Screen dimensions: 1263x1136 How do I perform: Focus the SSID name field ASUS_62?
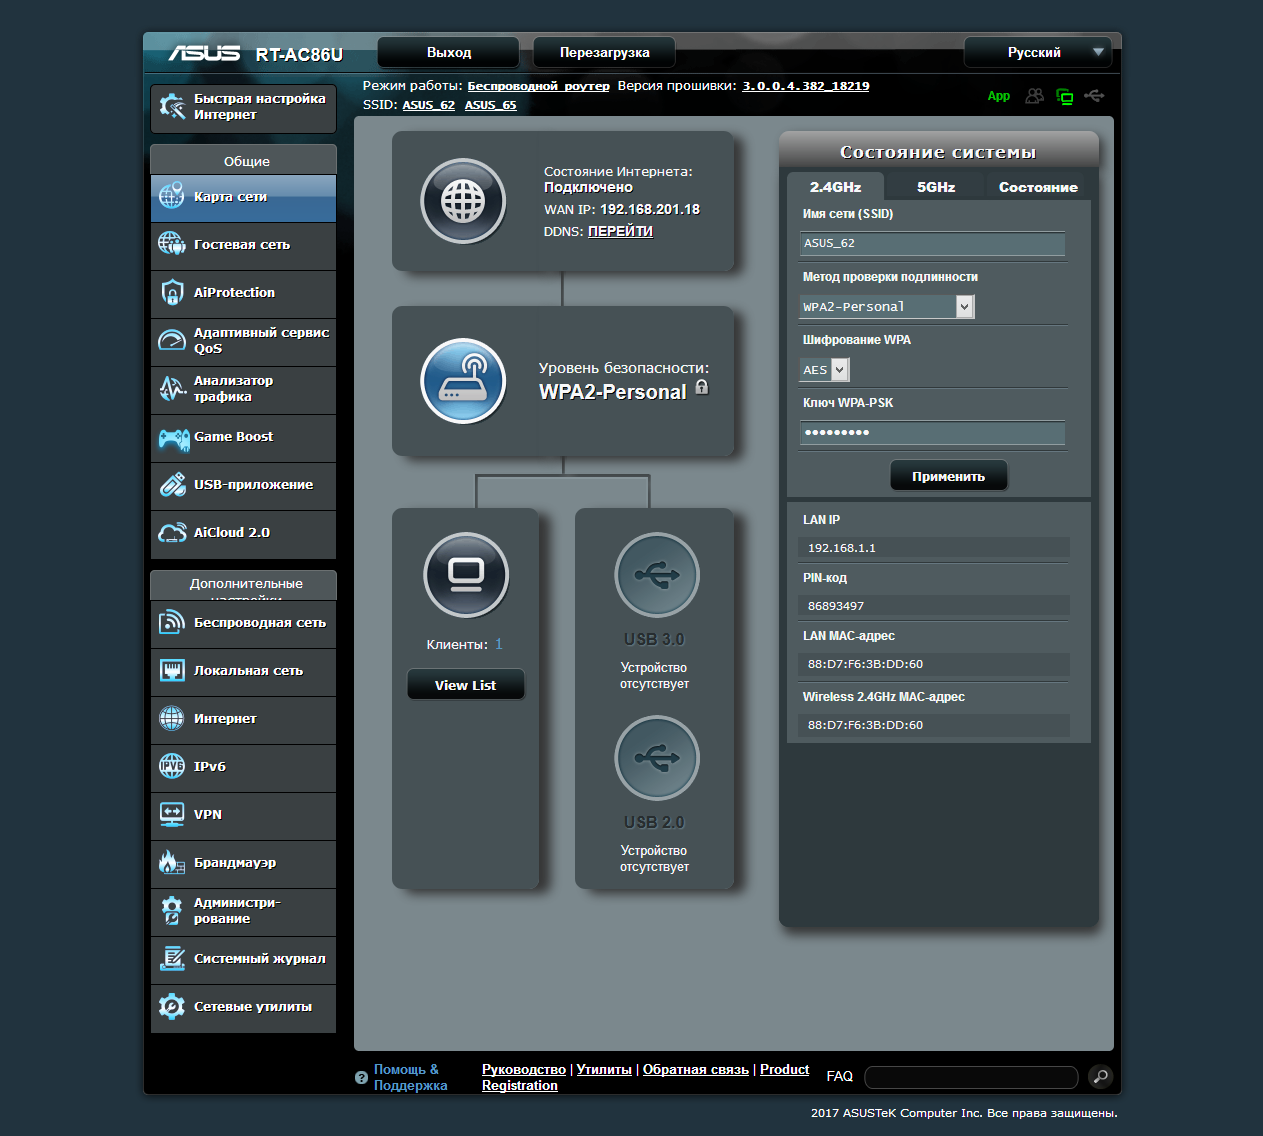(932, 243)
